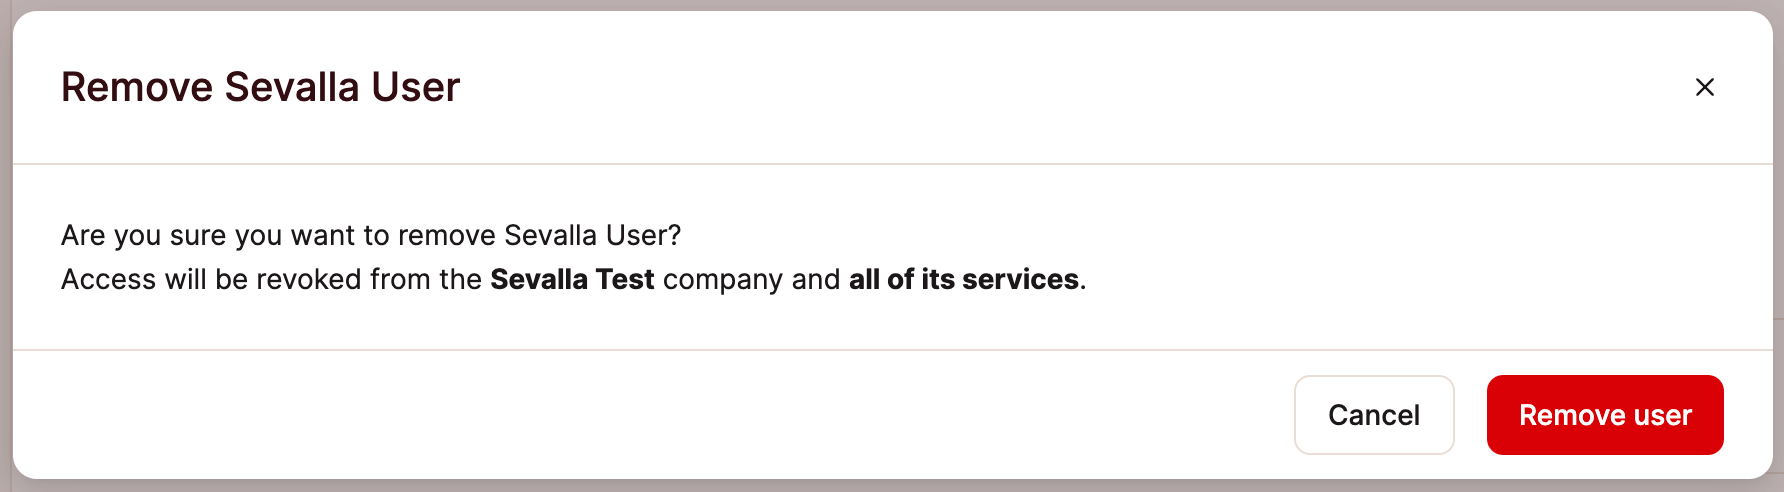1784x492 pixels.
Task: Click the bold "all of its services" text
Action: tap(963, 279)
